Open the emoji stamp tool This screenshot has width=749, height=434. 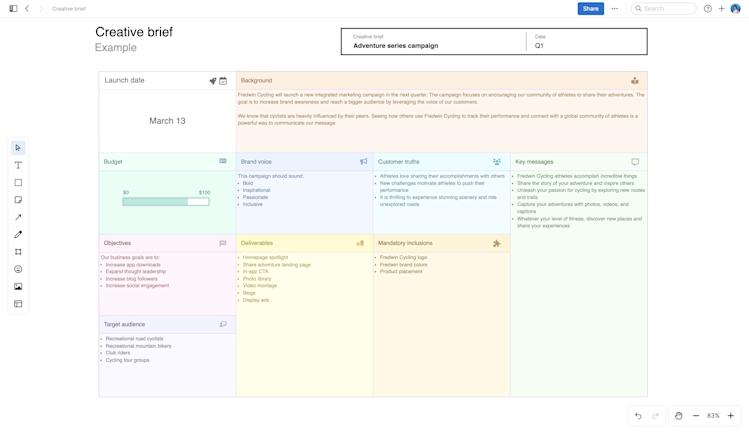pyautogui.click(x=18, y=269)
